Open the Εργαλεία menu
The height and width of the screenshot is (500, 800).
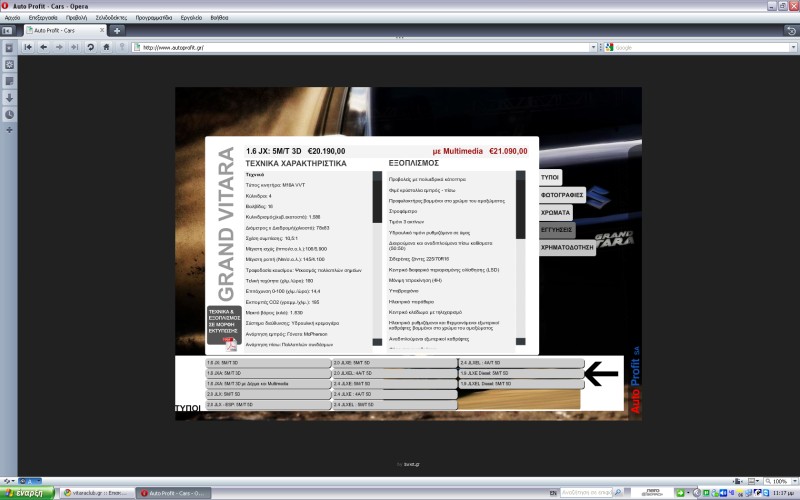[x=191, y=17]
